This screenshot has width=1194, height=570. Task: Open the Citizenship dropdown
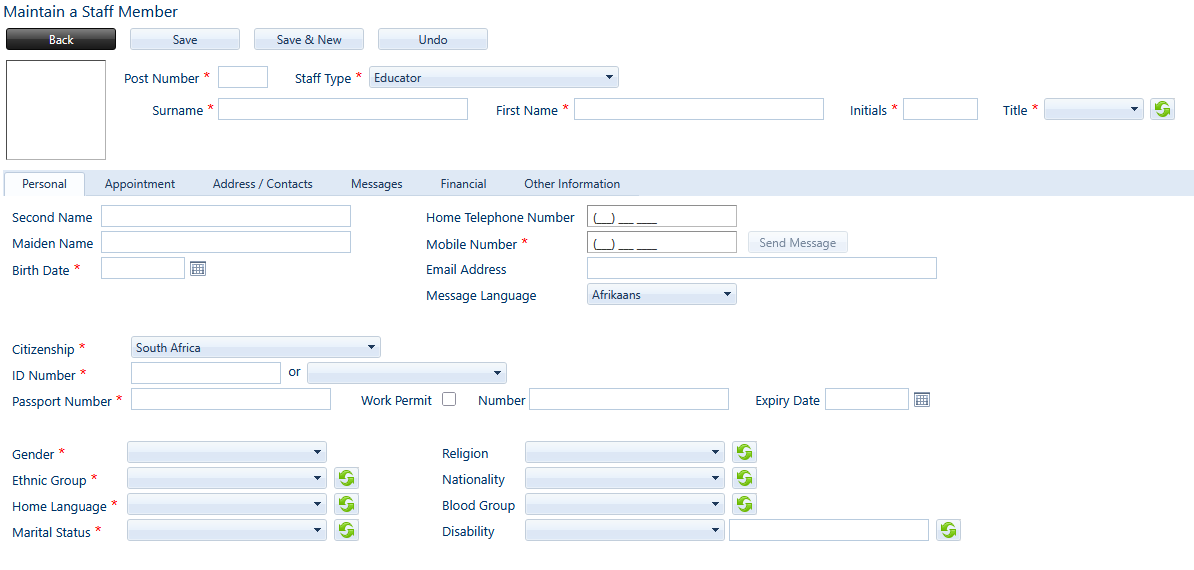click(256, 348)
